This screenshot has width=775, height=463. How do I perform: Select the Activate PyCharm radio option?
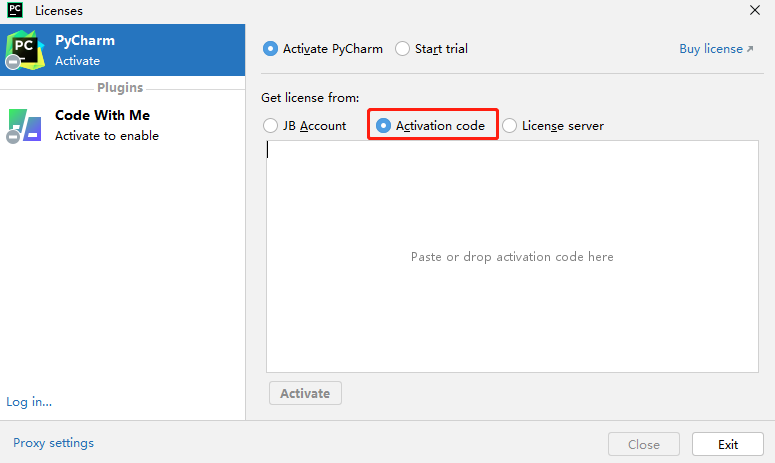pyautogui.click(x=271, y=48)
